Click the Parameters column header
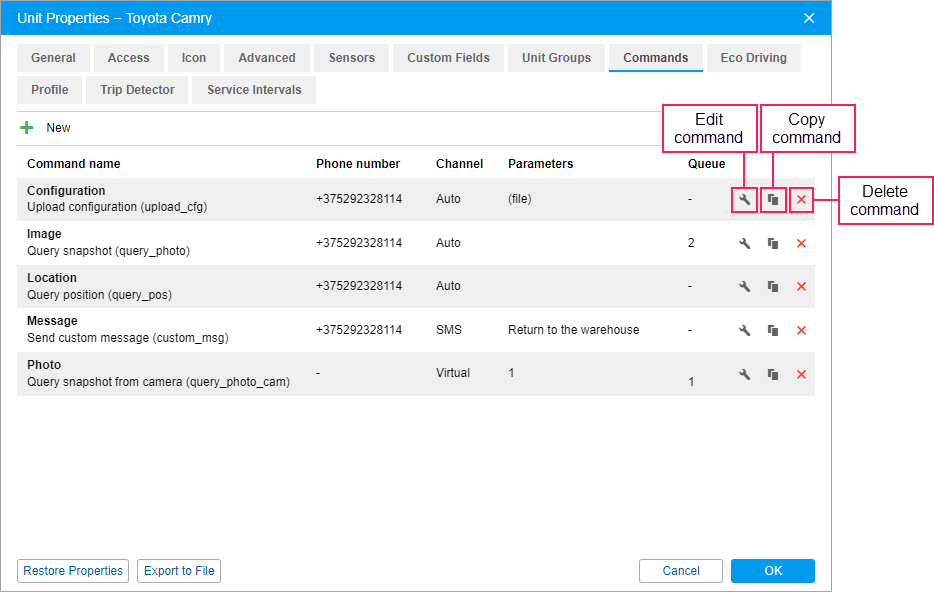Image resolution: width=934 pixels, height=592 pixels. 540,164
